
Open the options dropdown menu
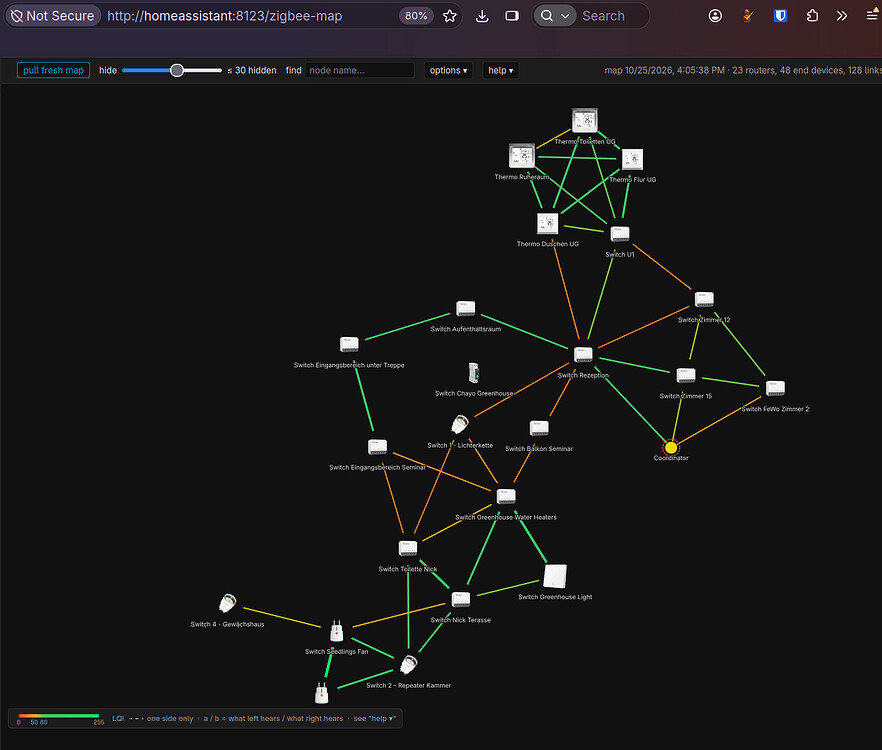(448, 70)
